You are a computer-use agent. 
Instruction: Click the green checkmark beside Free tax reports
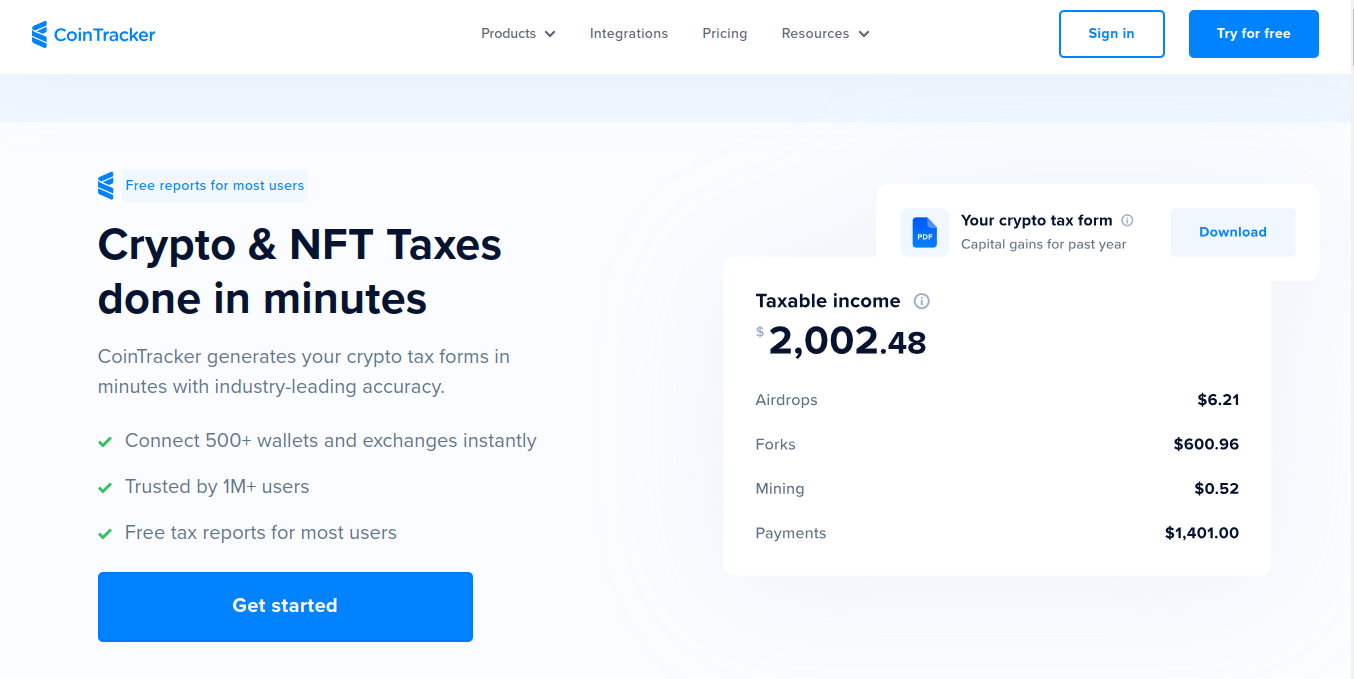104,534
